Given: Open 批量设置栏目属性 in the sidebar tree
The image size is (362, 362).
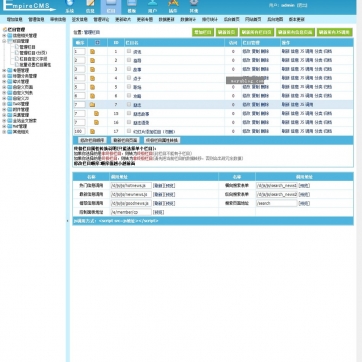Looking at the screenshot, I should [x=35, y=65].
